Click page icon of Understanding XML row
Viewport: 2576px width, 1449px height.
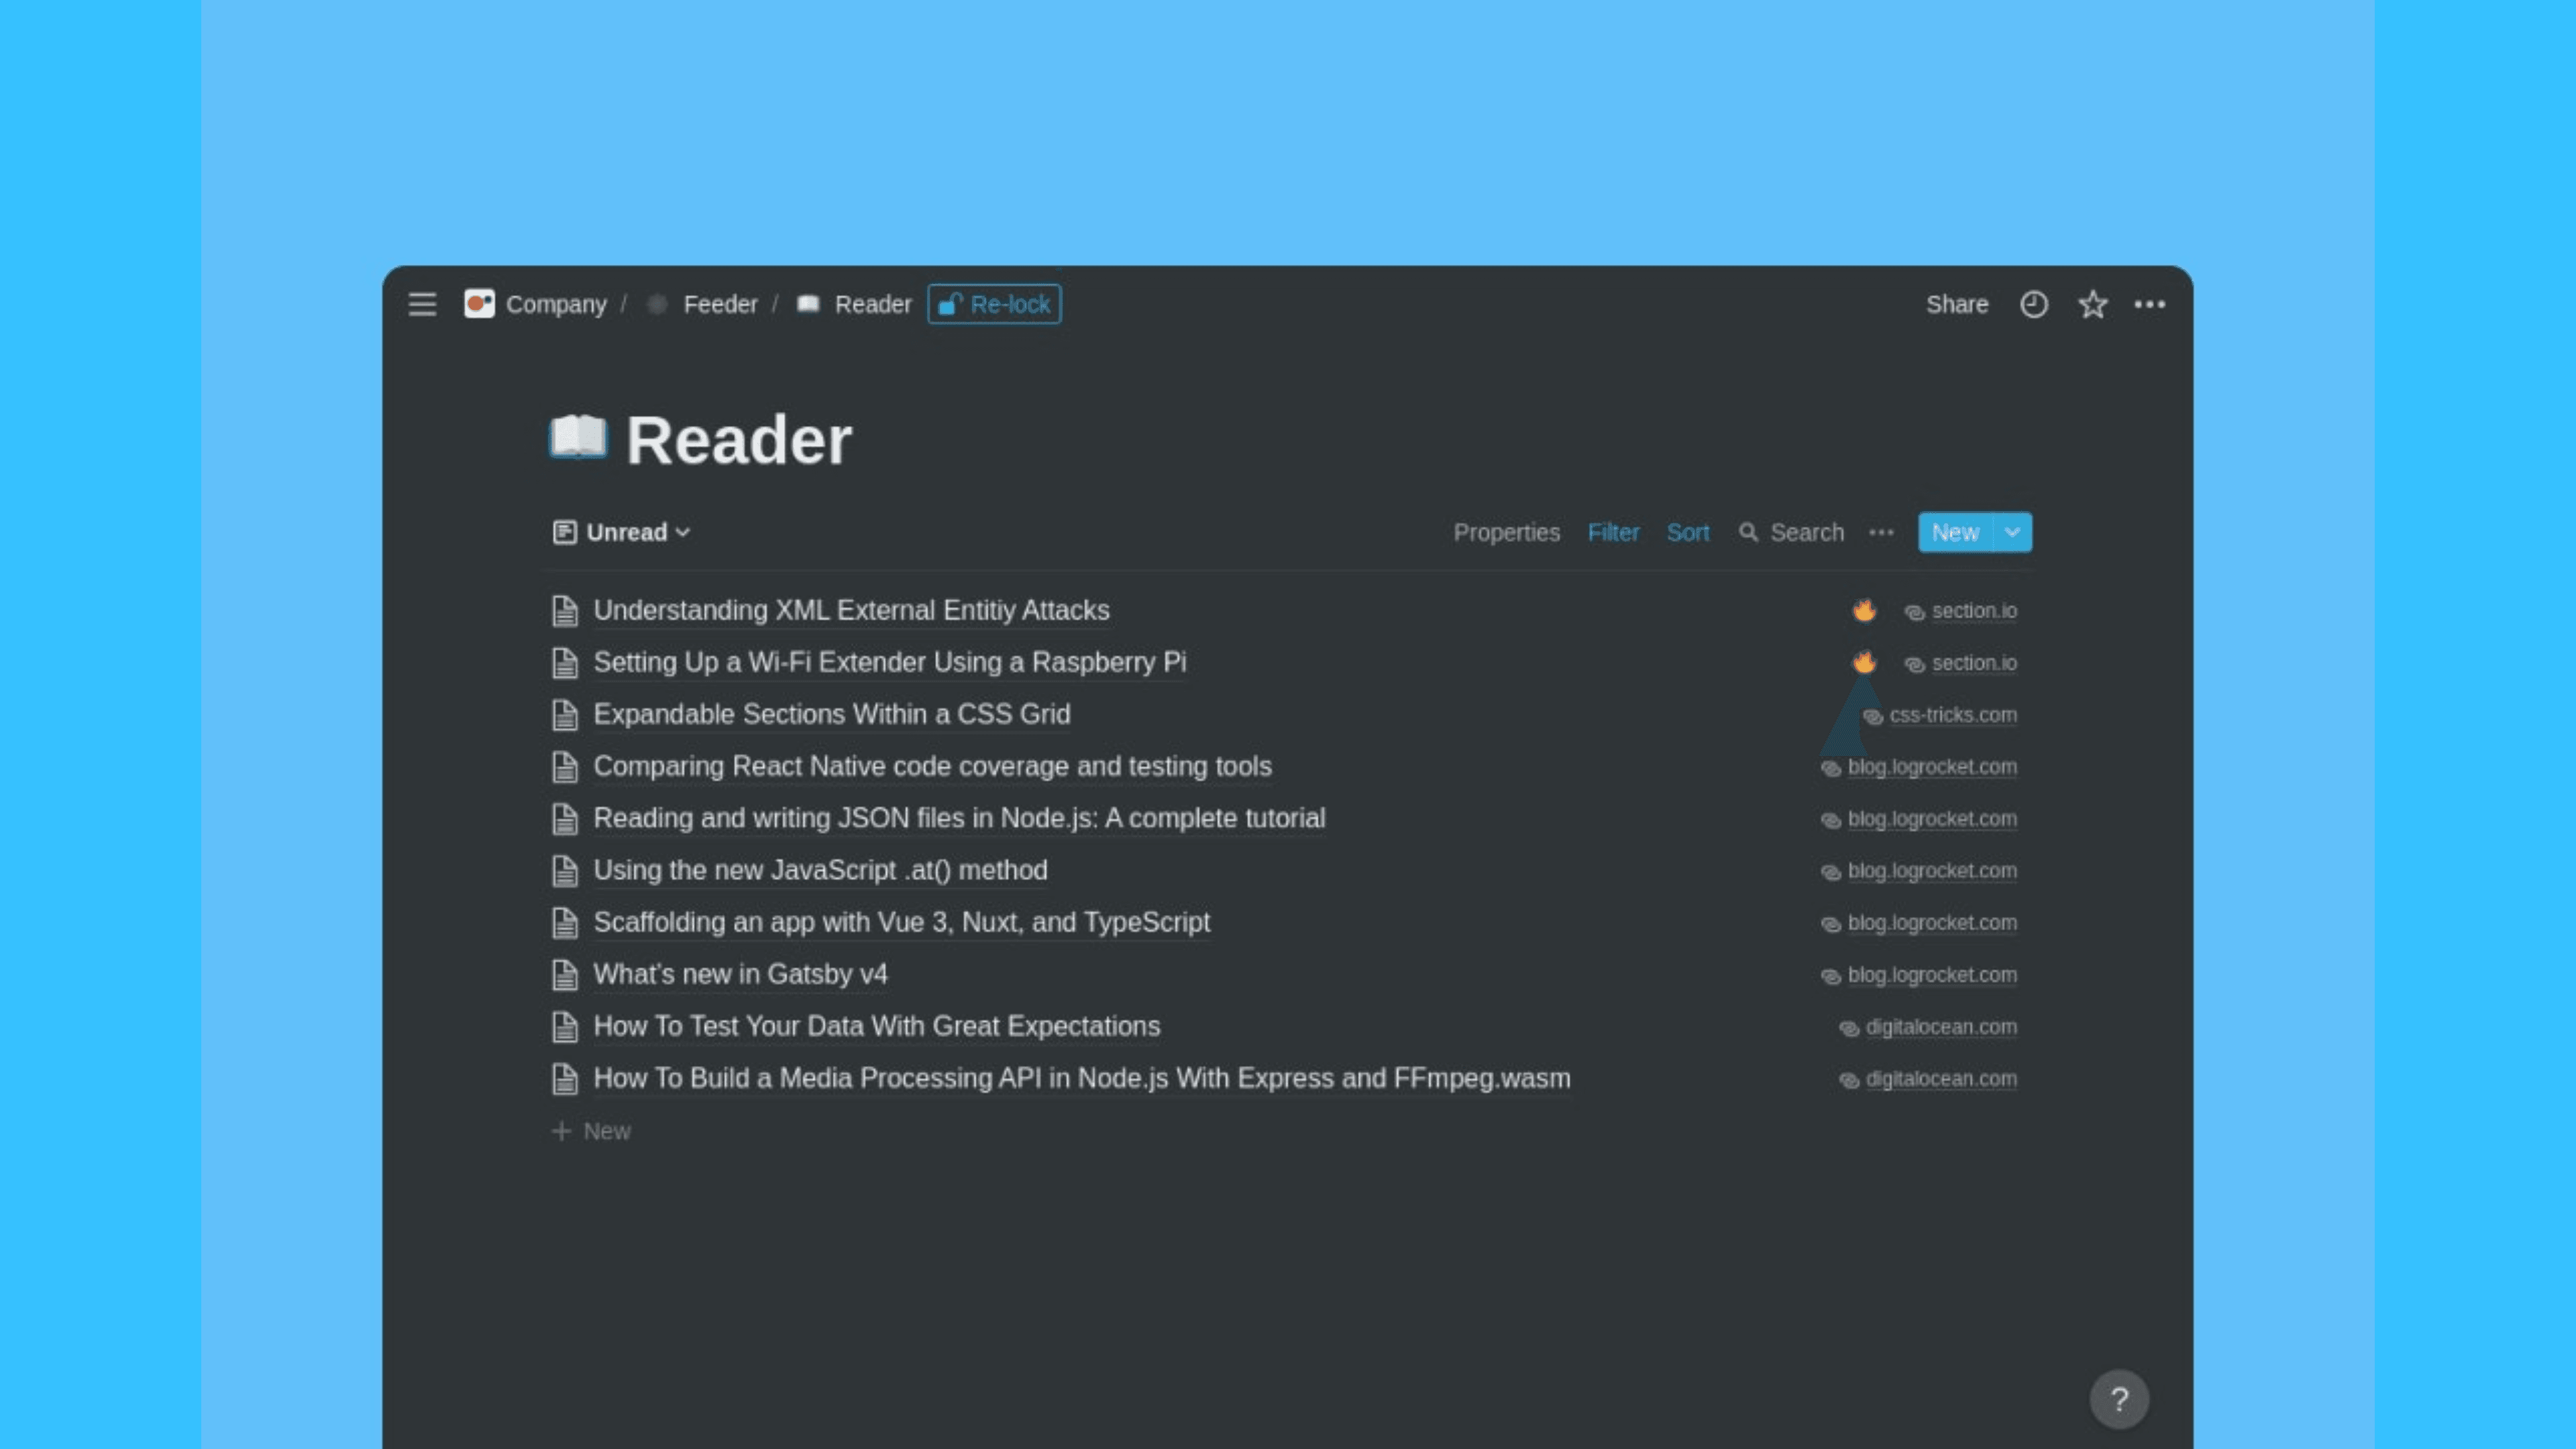tap(565, 610)
